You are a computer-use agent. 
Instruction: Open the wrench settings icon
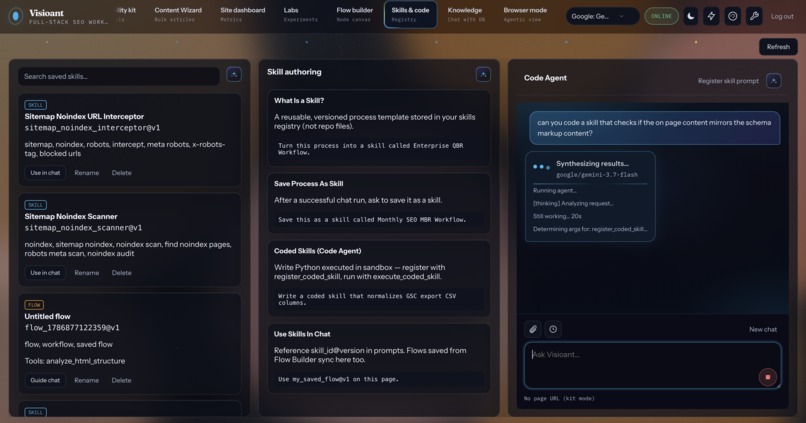click(754, 16)
